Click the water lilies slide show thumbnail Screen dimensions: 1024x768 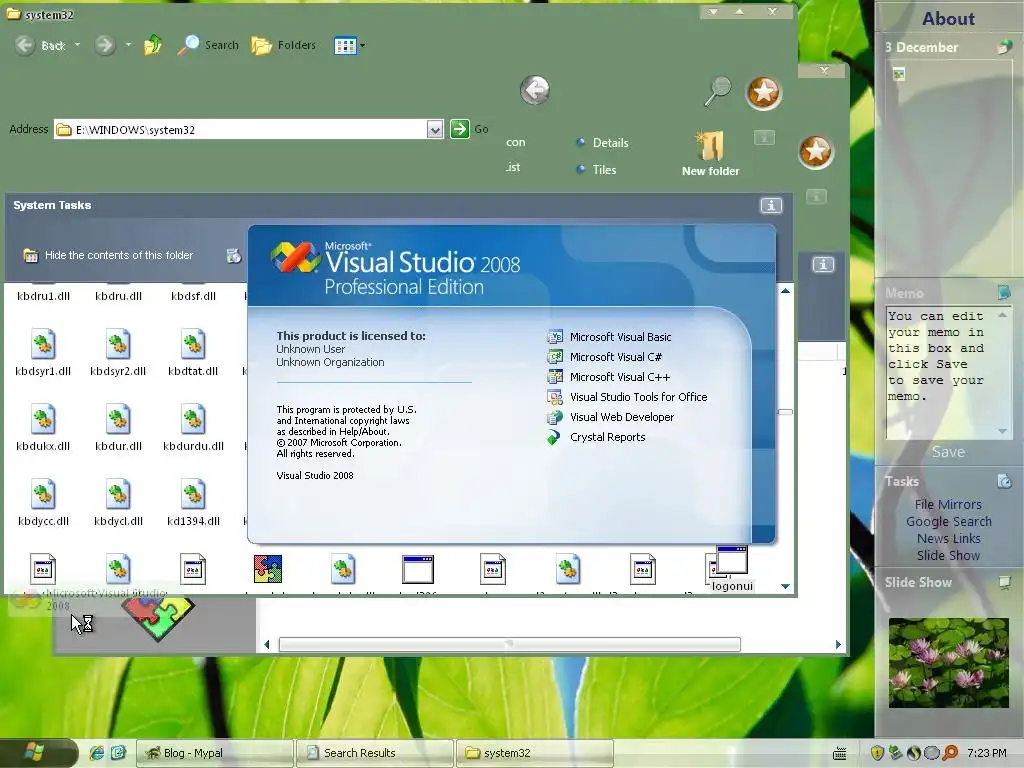[948, 663]
